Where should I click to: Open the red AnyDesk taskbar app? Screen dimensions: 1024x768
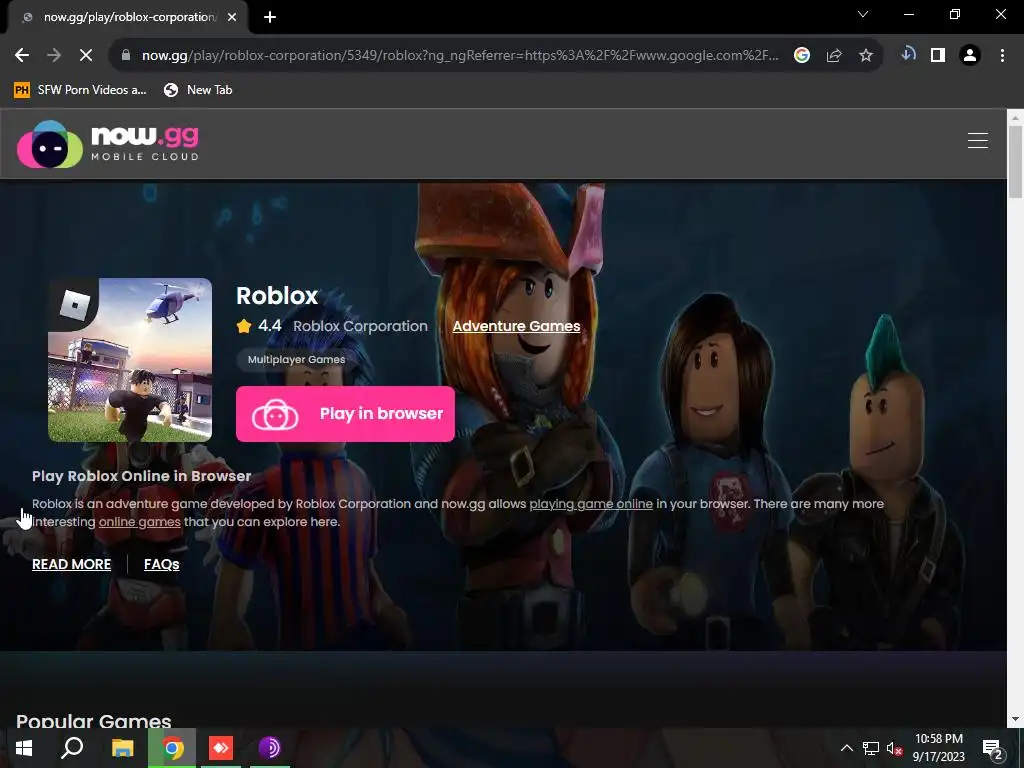pos(221,748)
